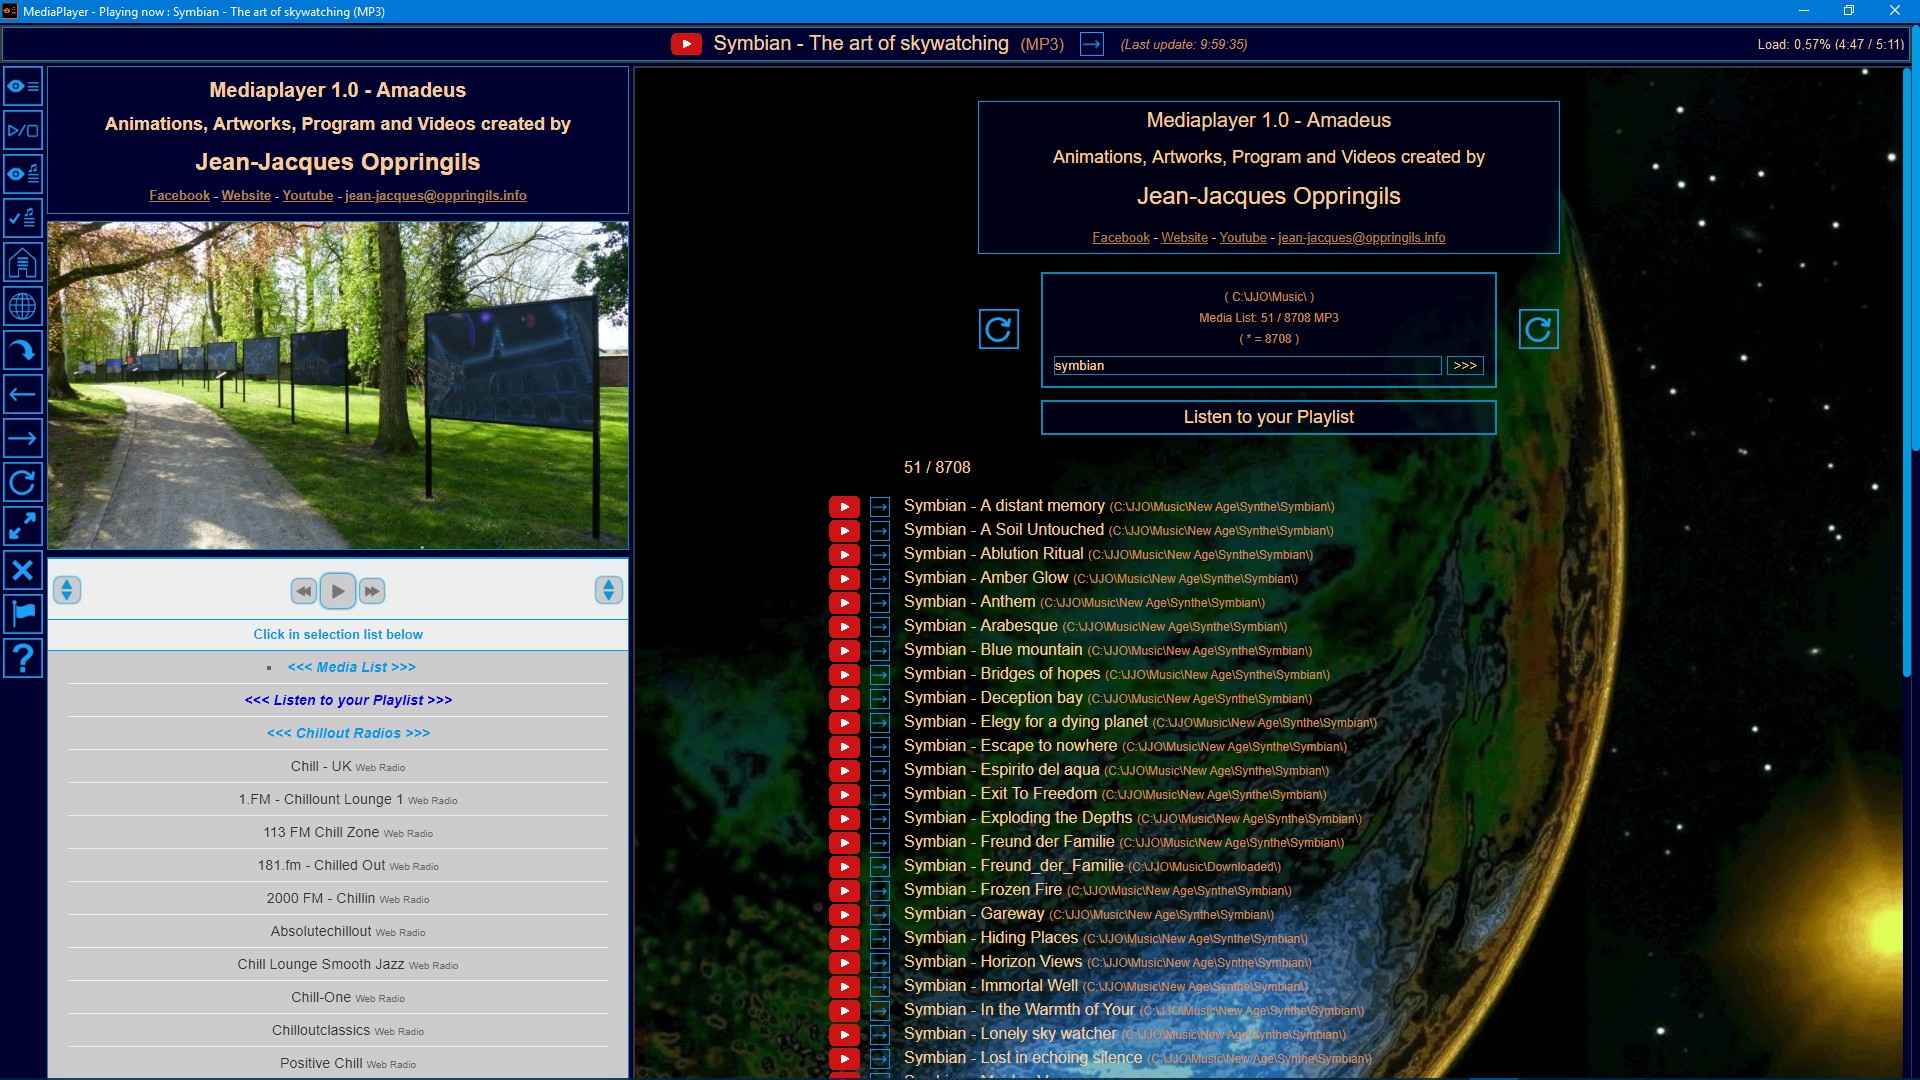The height and width of the screenshot is (1080, 1920).
Task: Click YouTube icon for Symbian - Anthem
Action: pos(844,603)
